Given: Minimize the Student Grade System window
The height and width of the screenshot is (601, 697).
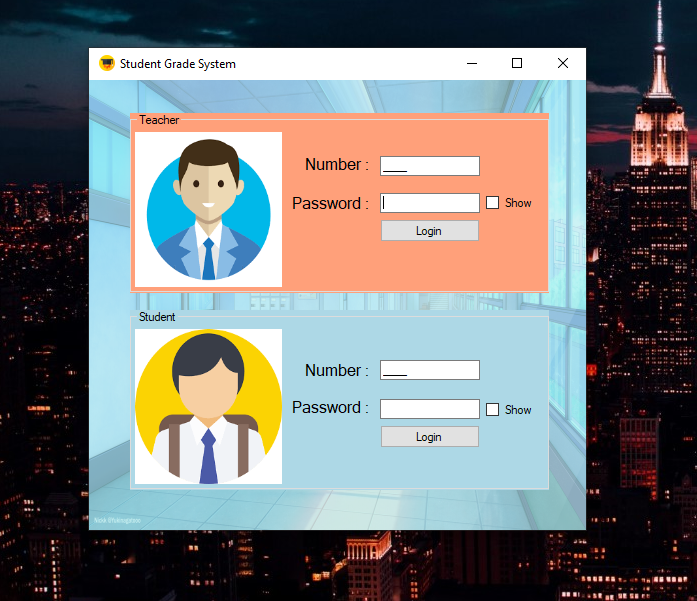Looking at the screenshot, I should pyautogui.click(x=472, y=64).
